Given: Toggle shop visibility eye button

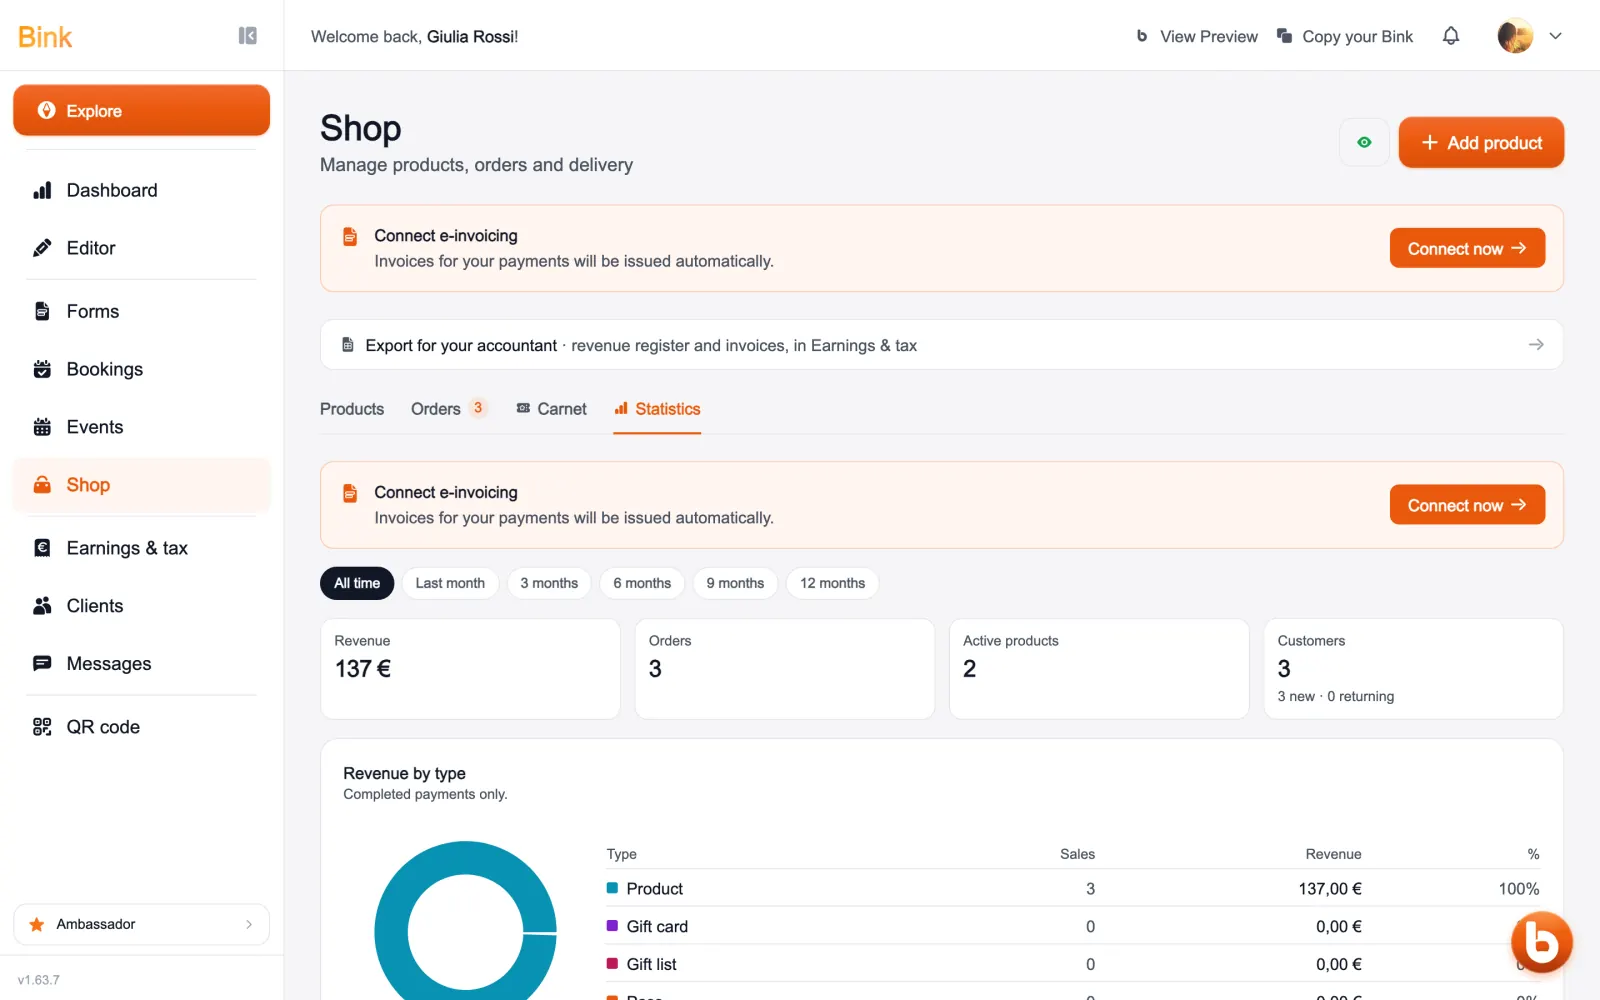Looking at the screenshot, I should (1364, 142).
